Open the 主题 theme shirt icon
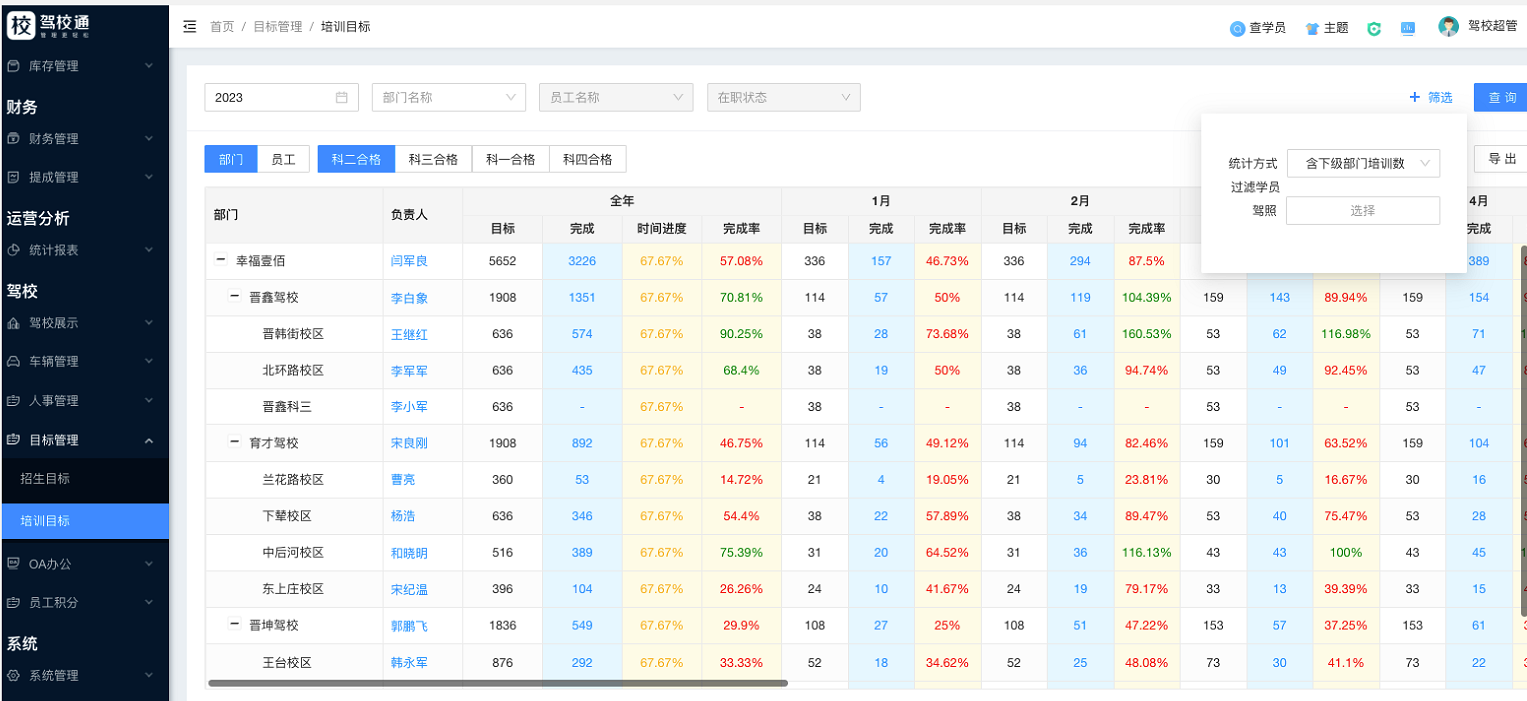 pos(1312,29)
